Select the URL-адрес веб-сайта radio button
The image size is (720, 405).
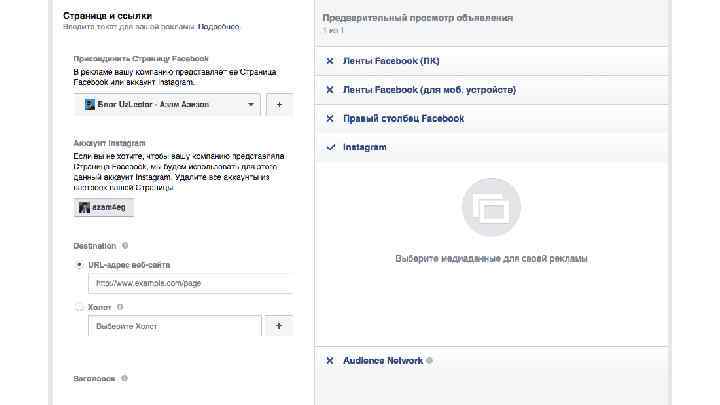(x=80, y=265)
